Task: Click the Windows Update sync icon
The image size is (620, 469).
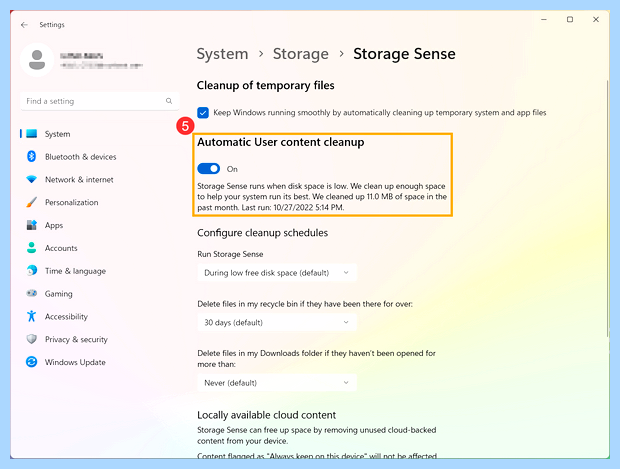Action: [x=32, y=362]
